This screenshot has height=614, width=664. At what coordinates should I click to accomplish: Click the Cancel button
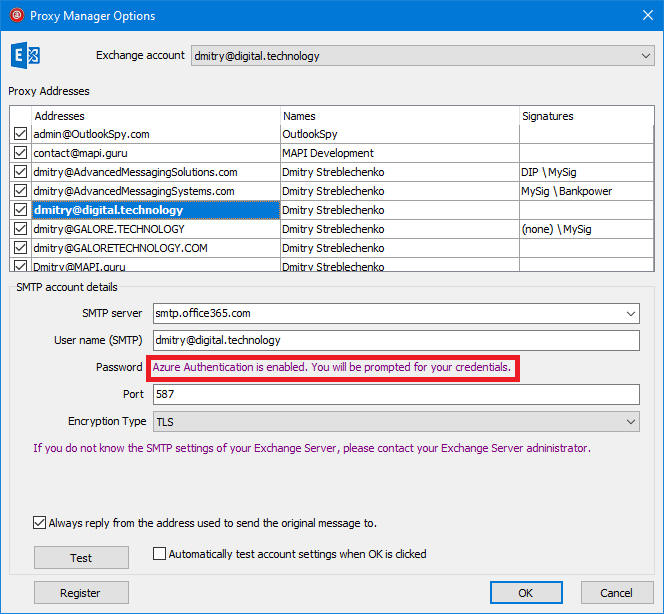(617, 593)
